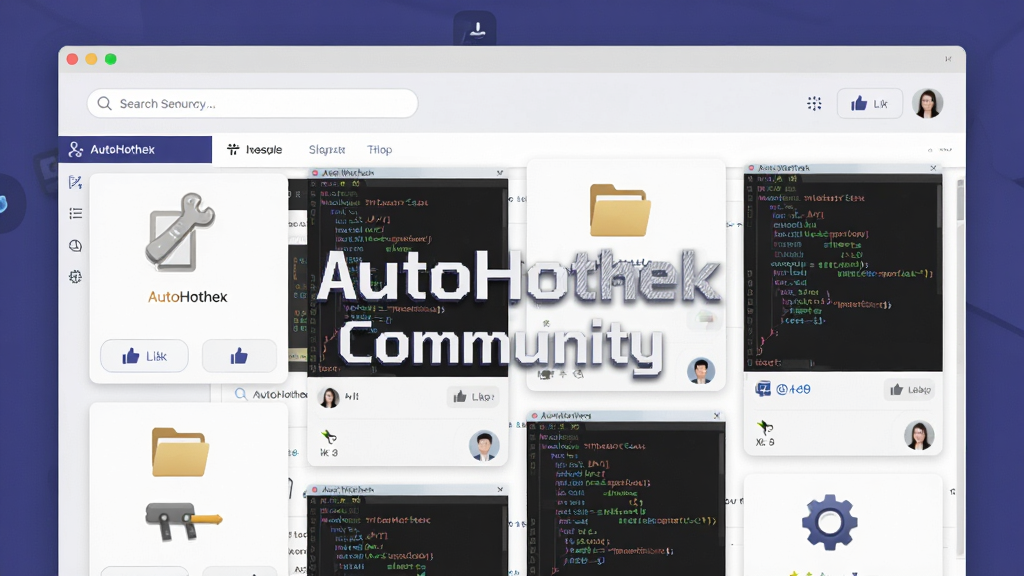Viewport: 1024px width, 576px height.
Task: Open the first center code snippet thumbnail
Action: click(408, 278)
